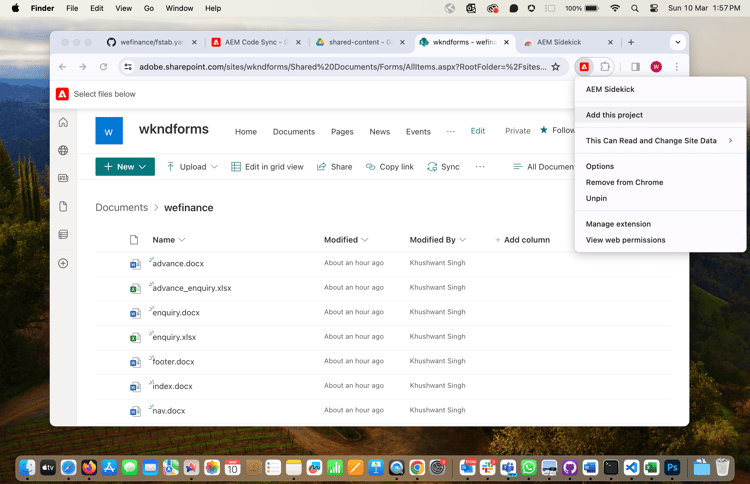Open the index.docx file
Image resolution: width=750 pixels, height=484 pixels.
click(172, 386)
